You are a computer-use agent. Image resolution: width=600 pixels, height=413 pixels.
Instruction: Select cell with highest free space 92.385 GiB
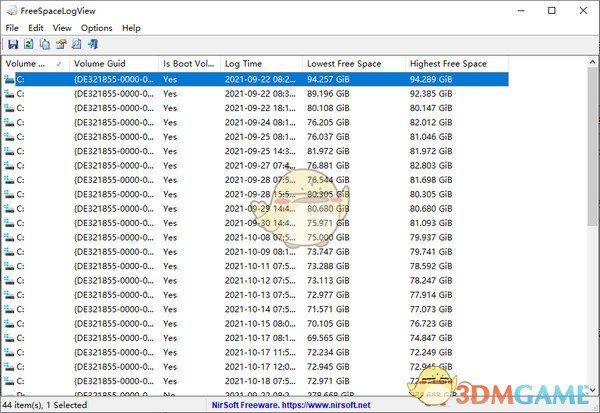click(431, 94)
